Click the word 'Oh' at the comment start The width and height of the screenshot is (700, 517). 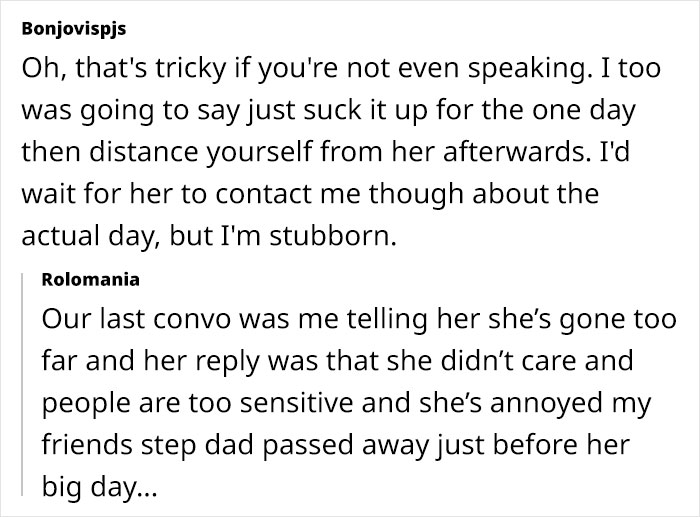tap(39, 72)
